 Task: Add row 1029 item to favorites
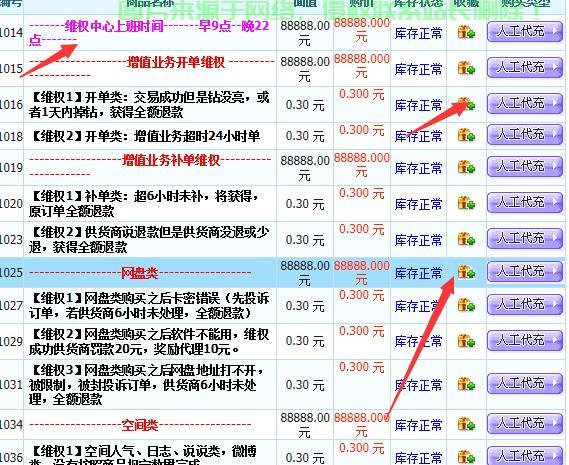[466, 341]
